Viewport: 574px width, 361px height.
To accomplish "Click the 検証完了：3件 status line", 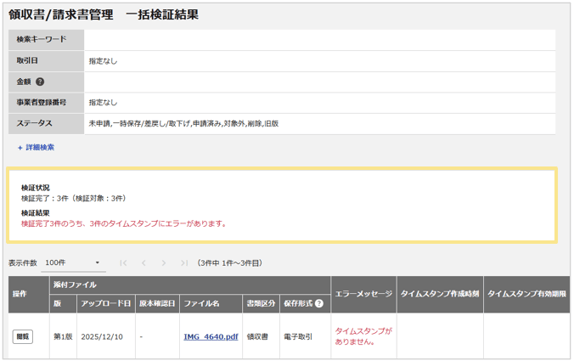I will 74,198.
